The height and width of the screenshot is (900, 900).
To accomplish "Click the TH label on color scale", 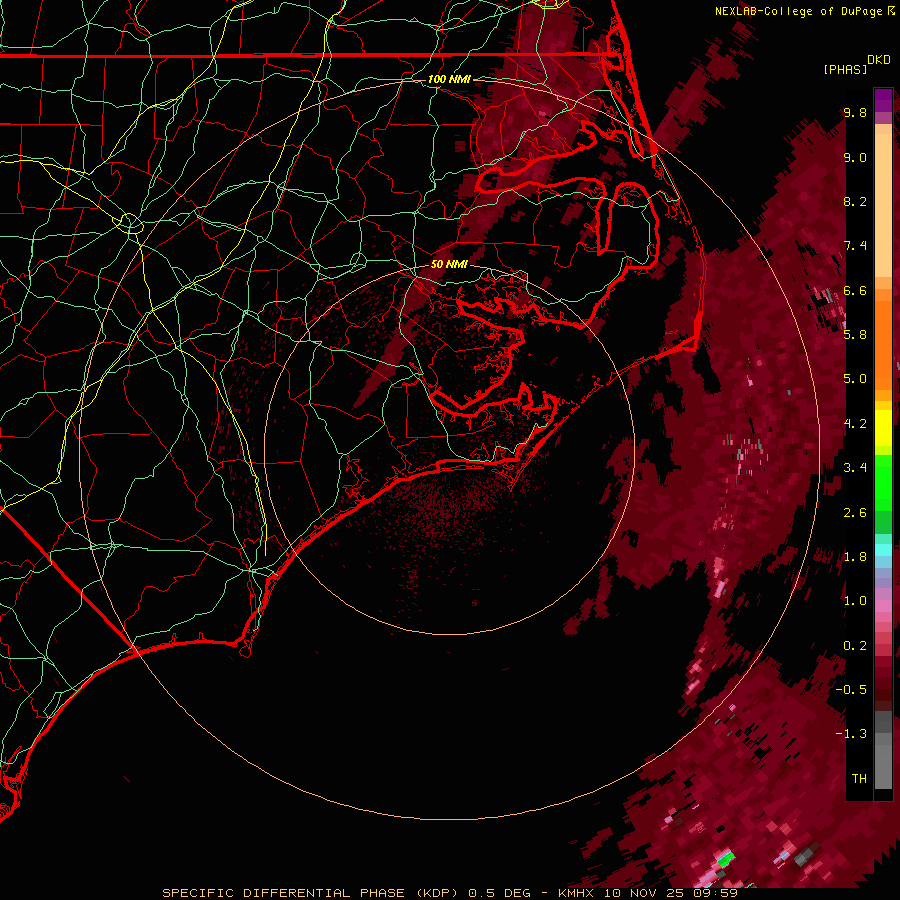I will (x=859, y=779).
